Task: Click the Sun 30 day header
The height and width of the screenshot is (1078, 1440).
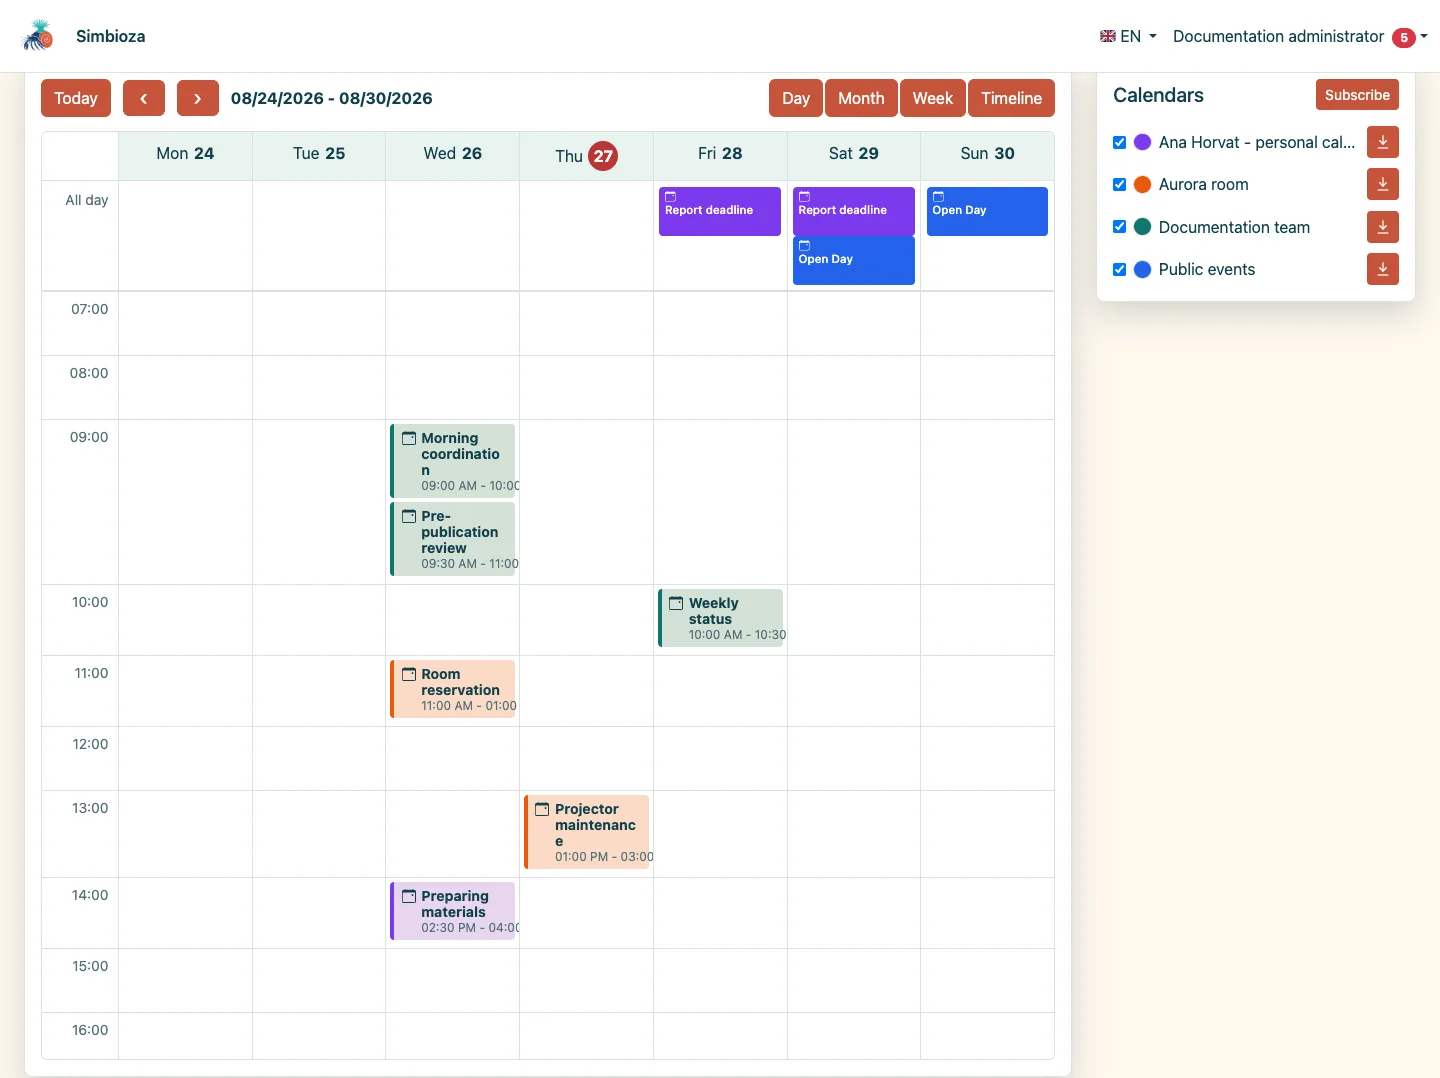Action: coord(987,154)
